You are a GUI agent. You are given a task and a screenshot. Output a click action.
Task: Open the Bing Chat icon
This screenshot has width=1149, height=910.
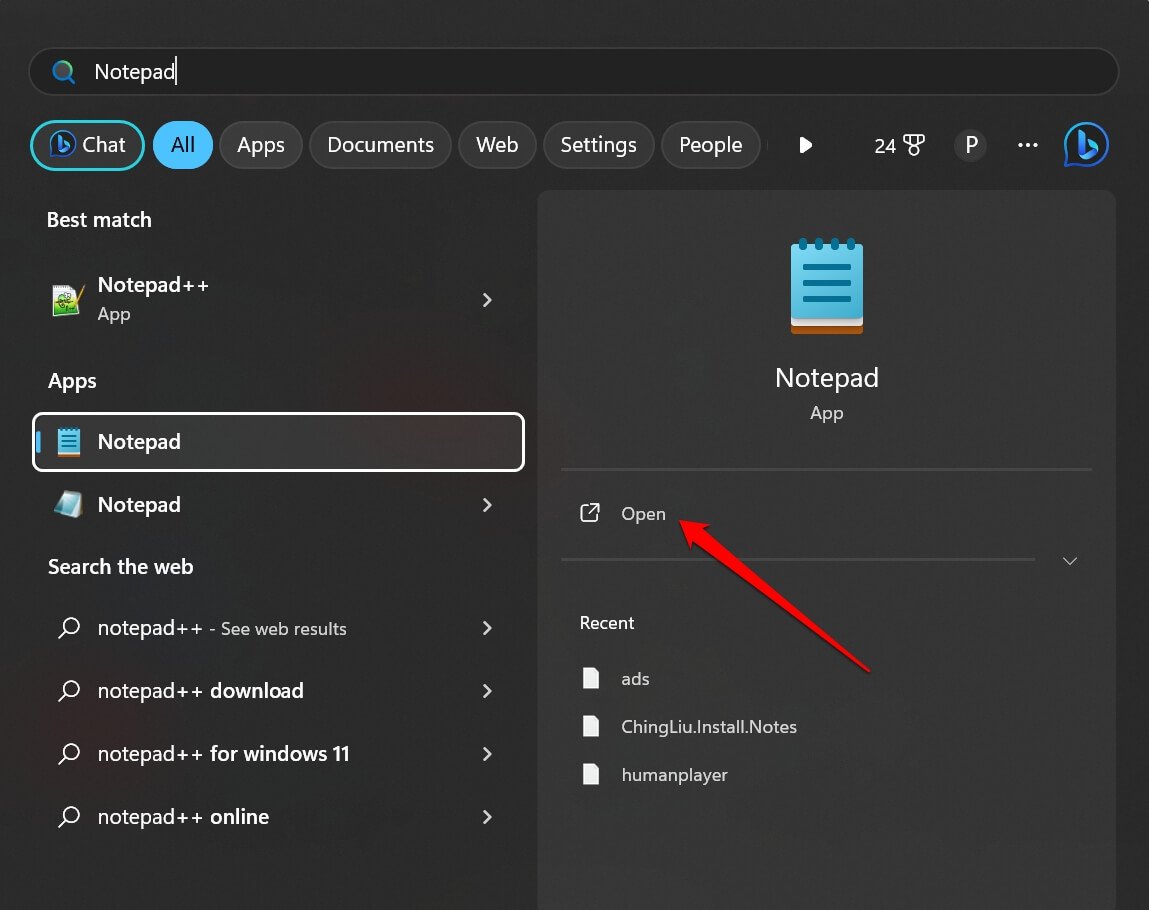click(1086, 144)
